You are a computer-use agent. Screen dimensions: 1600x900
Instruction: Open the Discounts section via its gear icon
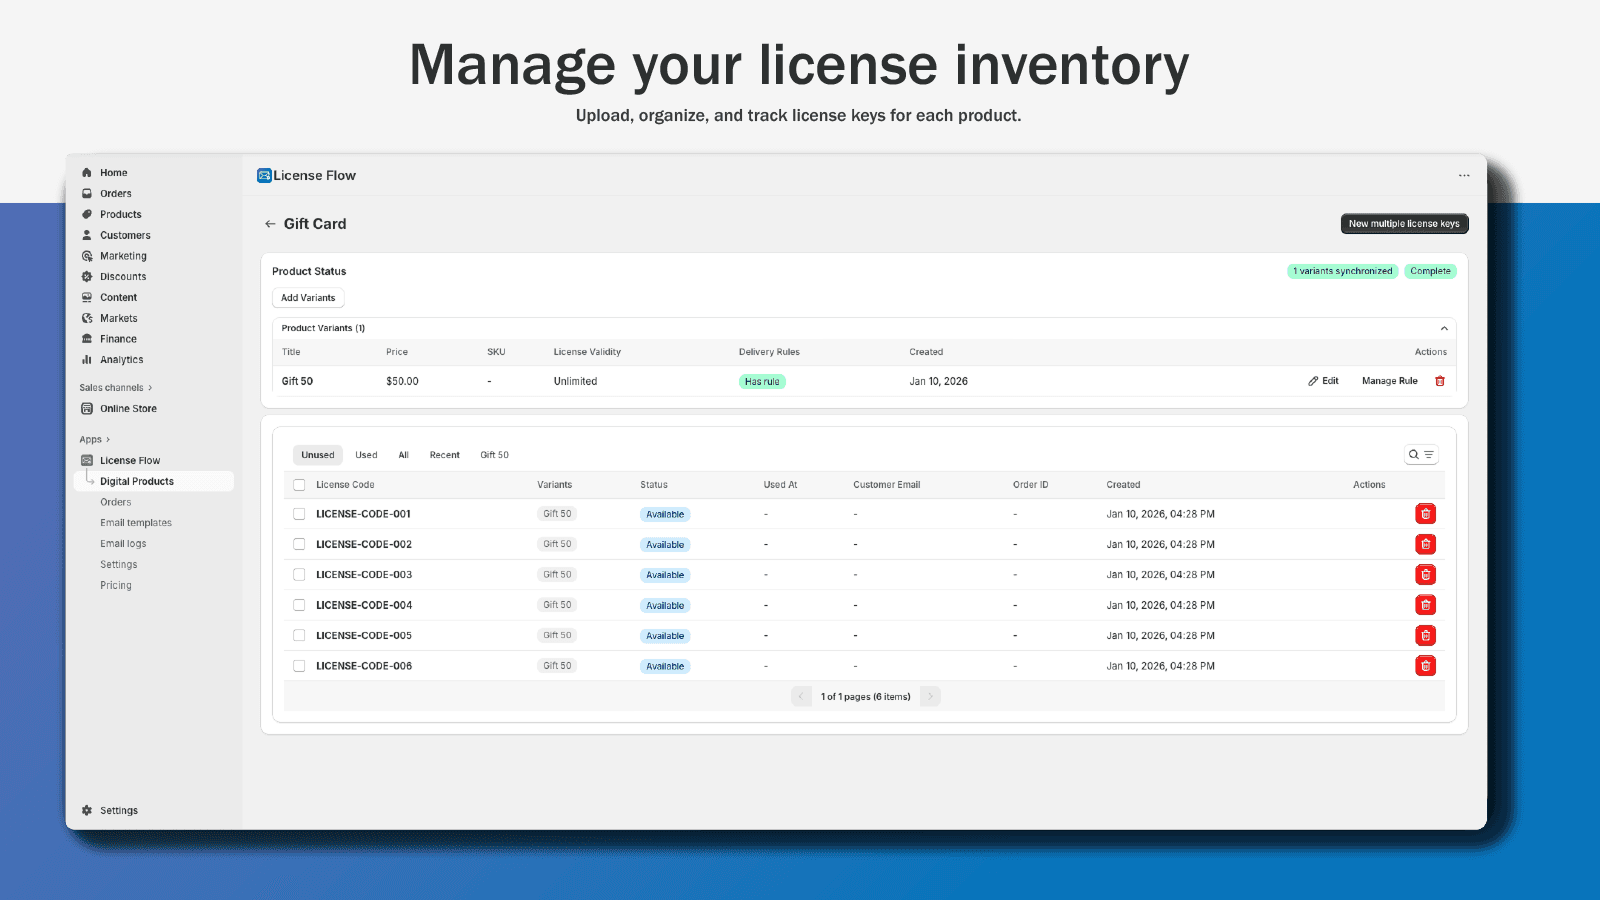[88, 276]
